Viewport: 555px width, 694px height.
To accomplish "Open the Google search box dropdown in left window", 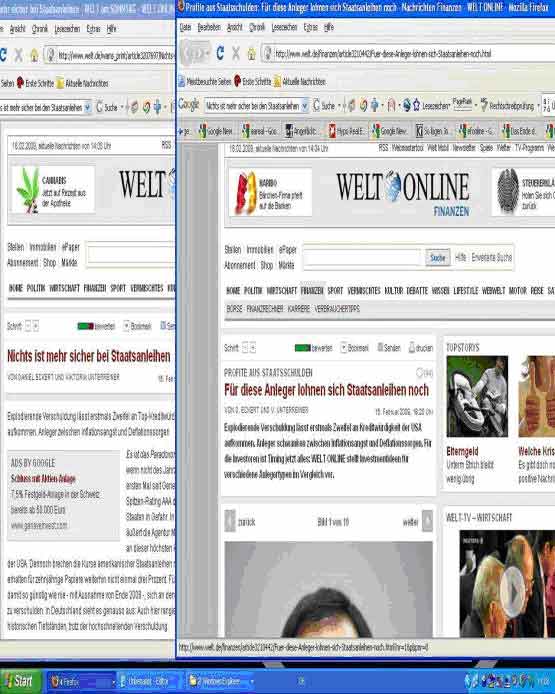I will pos(88,107).
